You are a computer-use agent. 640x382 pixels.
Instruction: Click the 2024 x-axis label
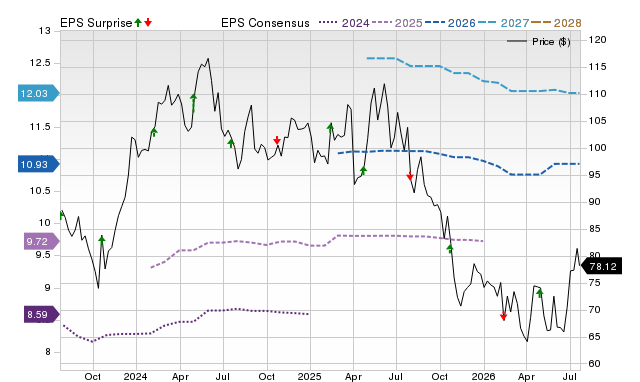pyautogui.click(x=136, y=376)
